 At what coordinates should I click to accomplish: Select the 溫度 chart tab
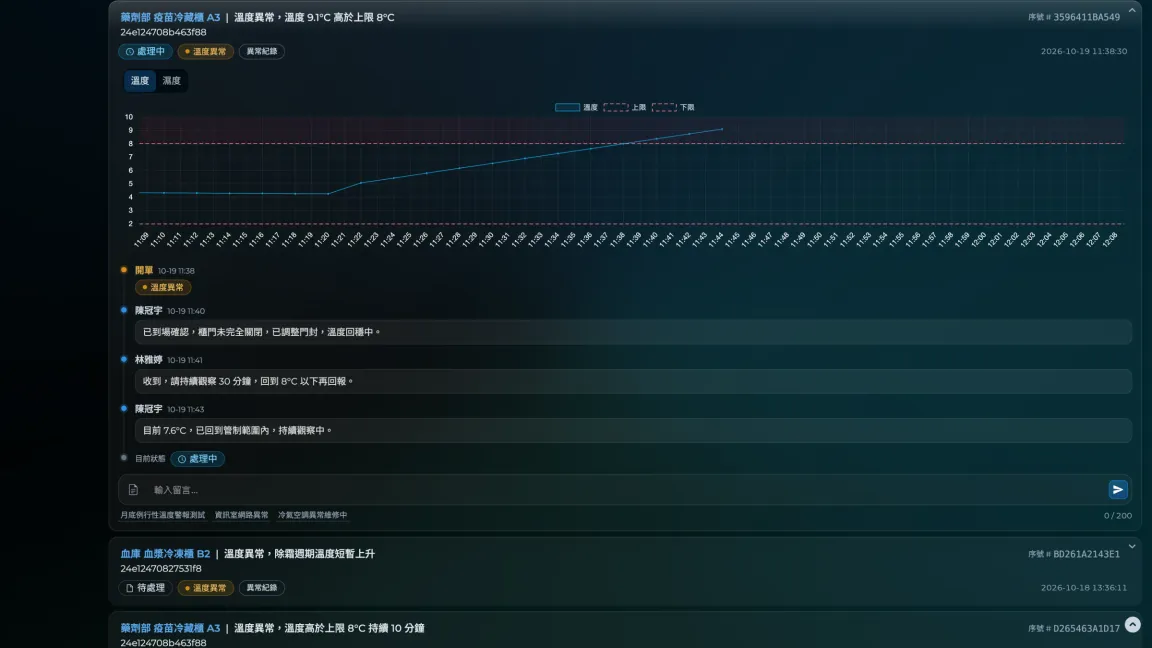pyautogui.click(x=140, y=81)
